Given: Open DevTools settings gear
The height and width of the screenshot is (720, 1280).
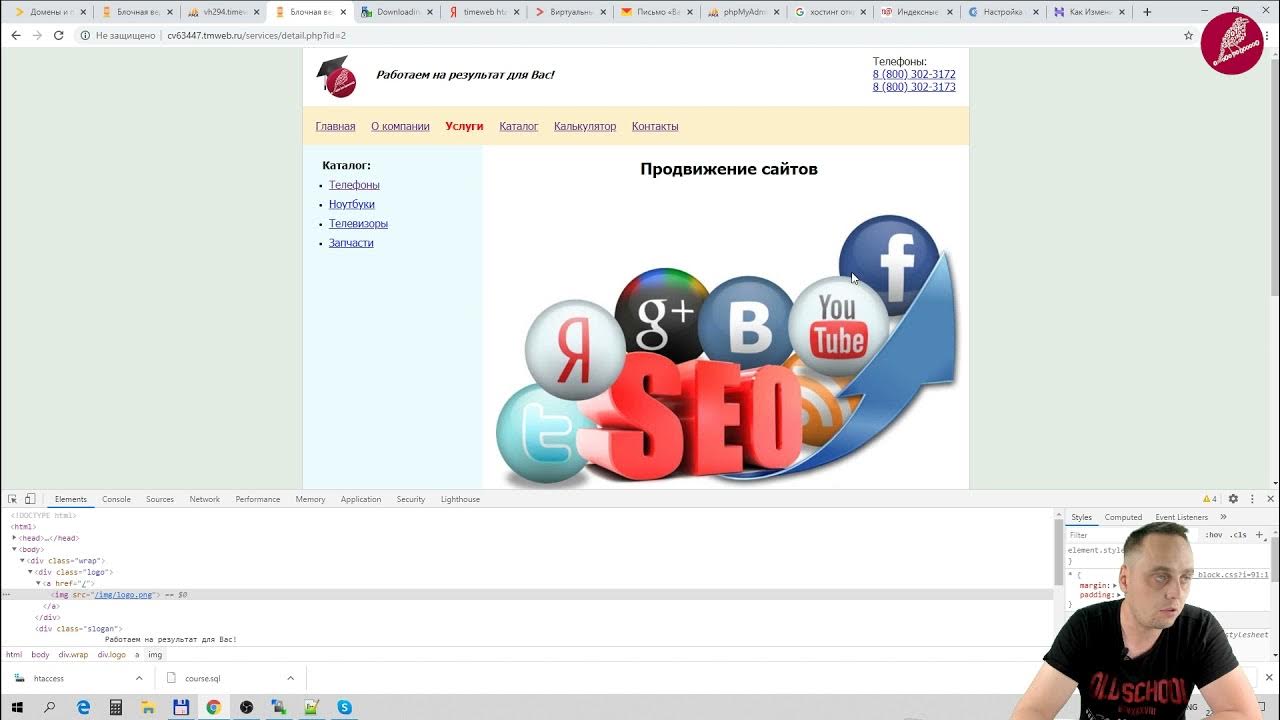Looking at the screenshot, I should click(1233, 499).
